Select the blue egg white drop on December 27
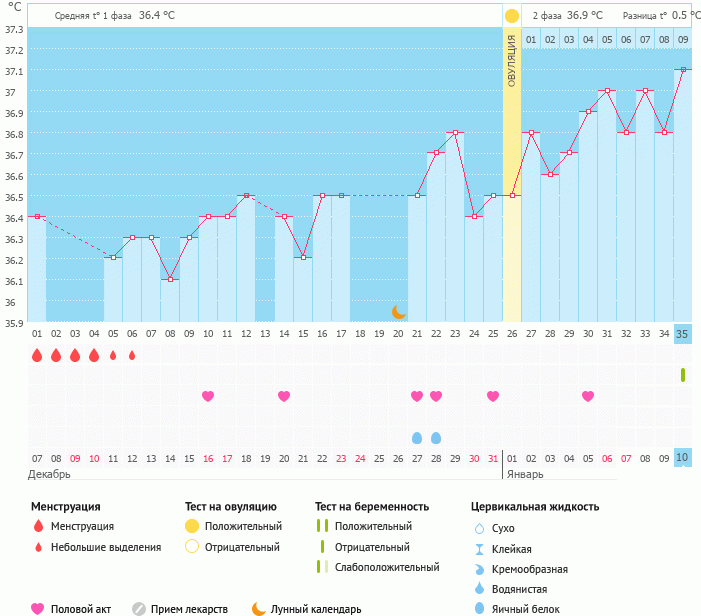701x616 pixels. click(x=417, y=438)
